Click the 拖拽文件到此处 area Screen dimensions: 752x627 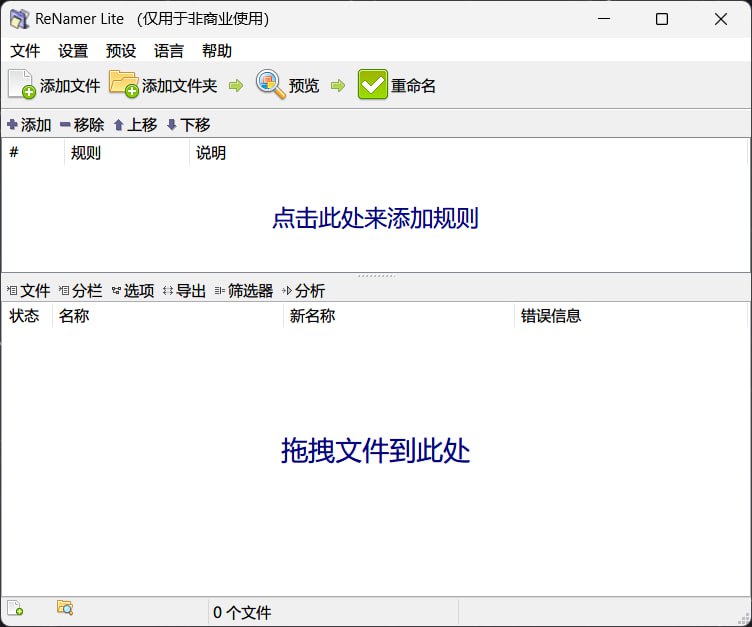(376, 450)
